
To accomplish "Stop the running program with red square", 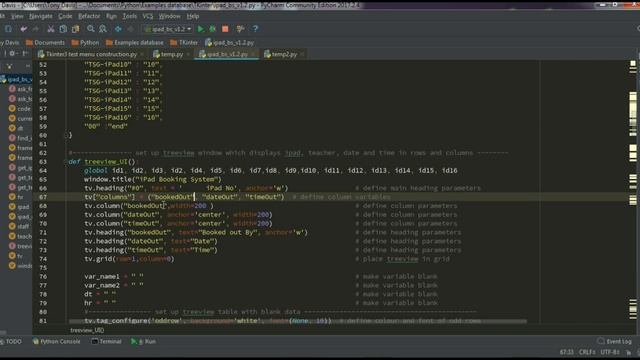I will point(225,29).
